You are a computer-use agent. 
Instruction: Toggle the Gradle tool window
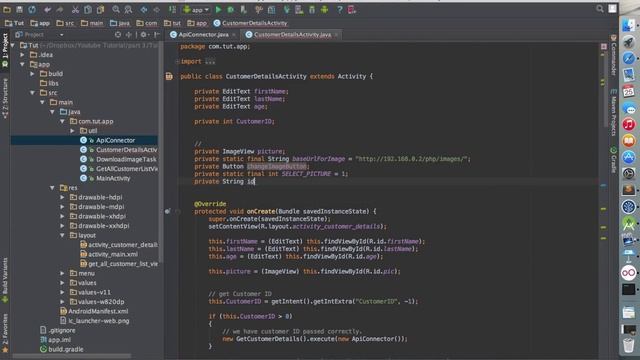(x=613, y=160)
